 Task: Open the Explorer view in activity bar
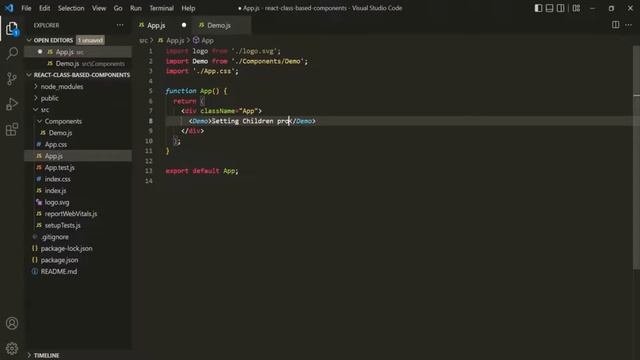click(x=12, y=29)
